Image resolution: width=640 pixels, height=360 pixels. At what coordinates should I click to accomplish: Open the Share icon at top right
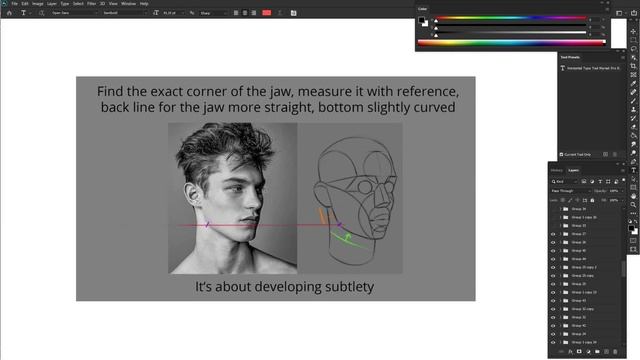pyautogui.click(x=634, y=13)
